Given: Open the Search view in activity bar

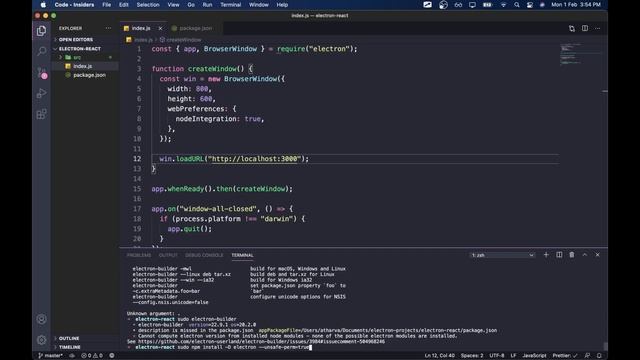Looking at the screenshot, I should coord(41,51).
